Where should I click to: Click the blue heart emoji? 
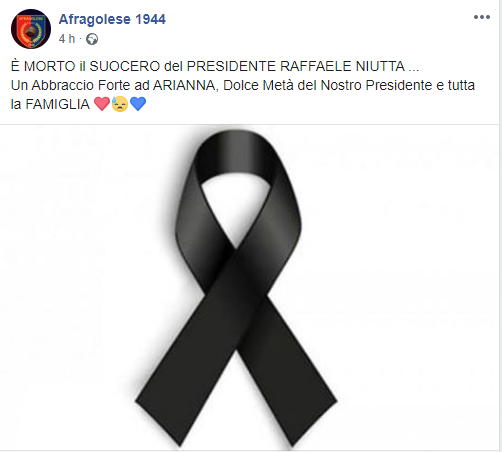click(138, 104)
